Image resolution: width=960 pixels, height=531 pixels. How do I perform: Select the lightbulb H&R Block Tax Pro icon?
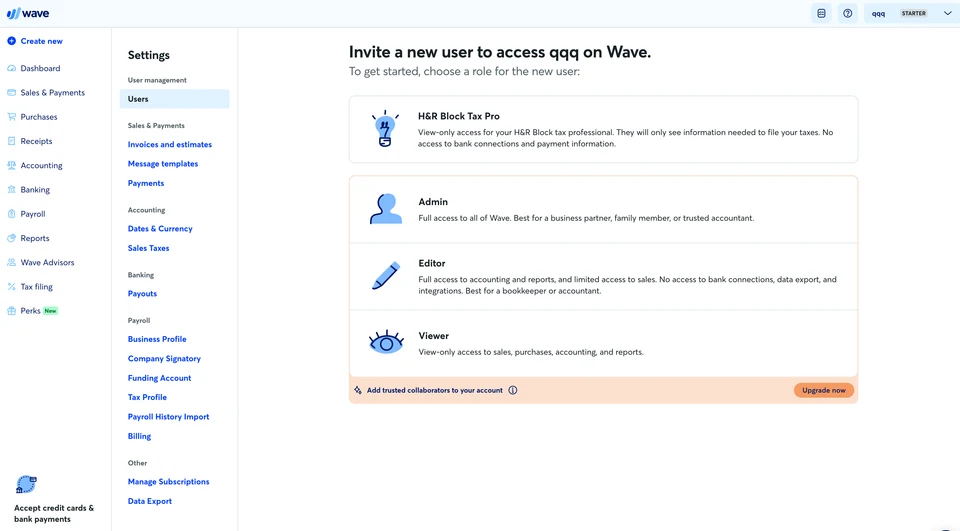[x=385, y=129]
